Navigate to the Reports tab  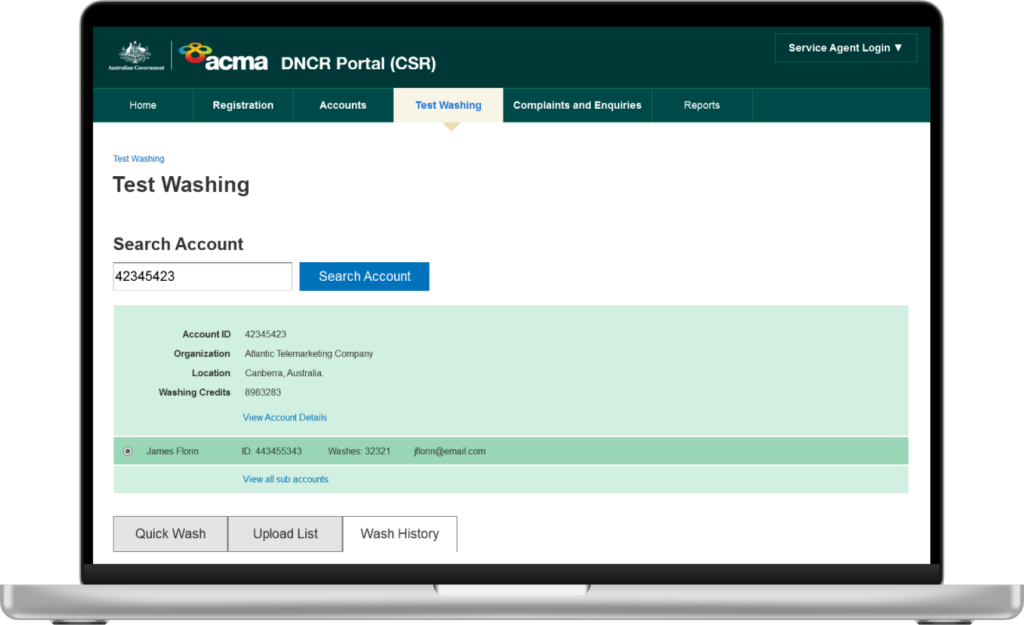(702, 105)
